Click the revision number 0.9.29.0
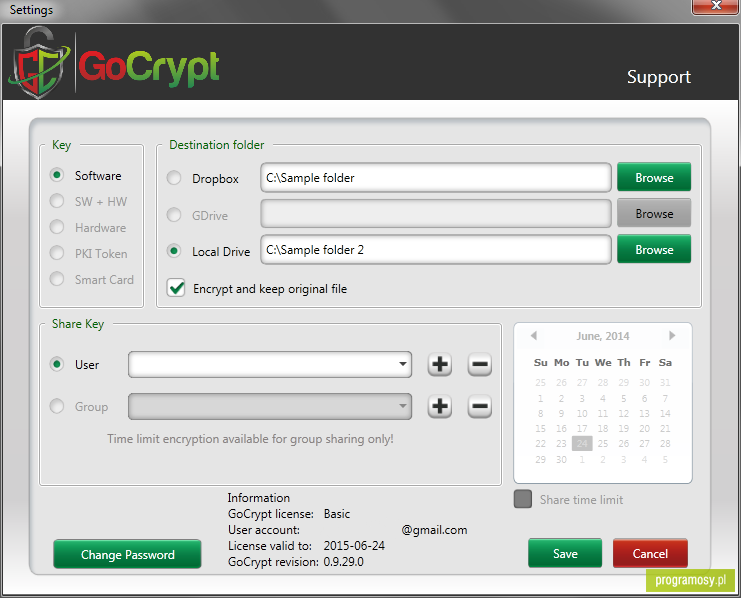The image size is (741, 598). pyautogui.click(x=344, y=562)
